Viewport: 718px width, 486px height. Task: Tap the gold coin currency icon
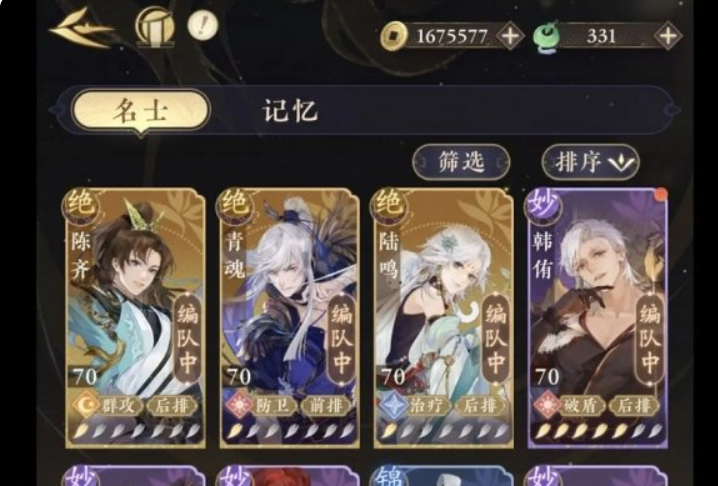(x=394, y=36)
